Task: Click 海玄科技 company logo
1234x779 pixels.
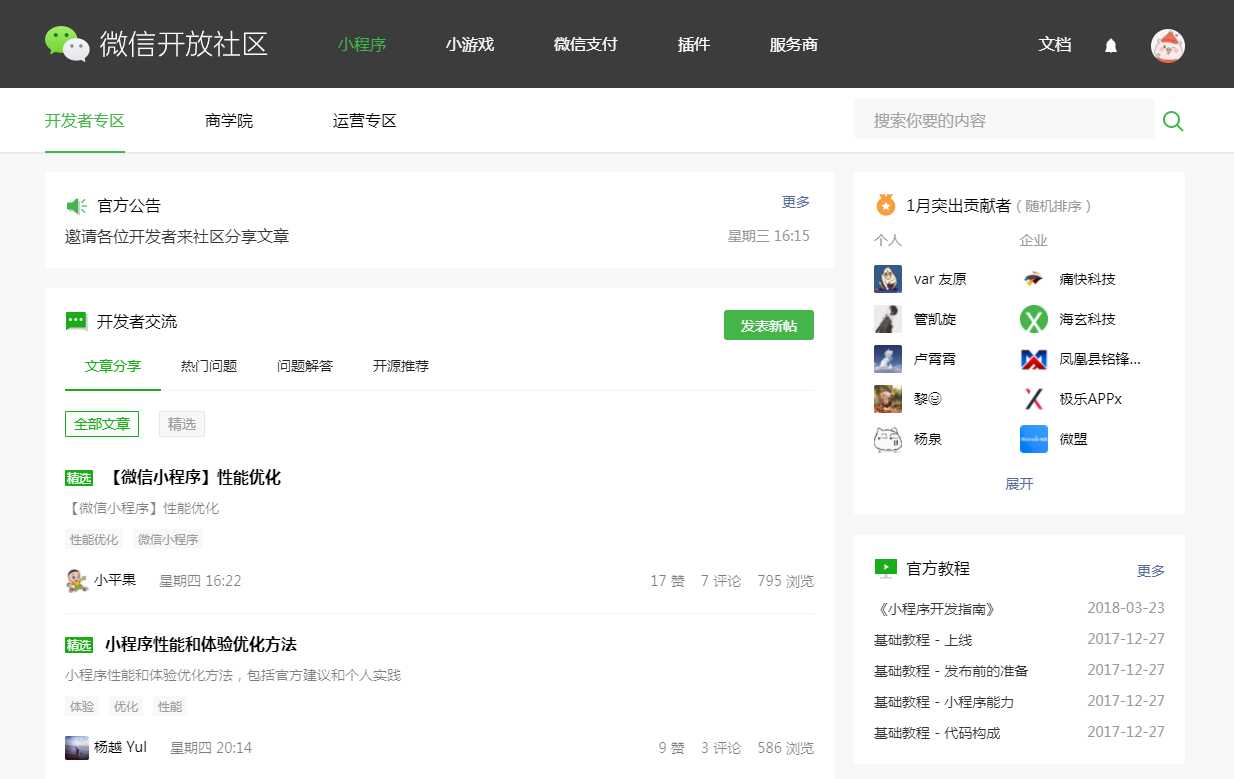Action: [x=1034, y=319]
